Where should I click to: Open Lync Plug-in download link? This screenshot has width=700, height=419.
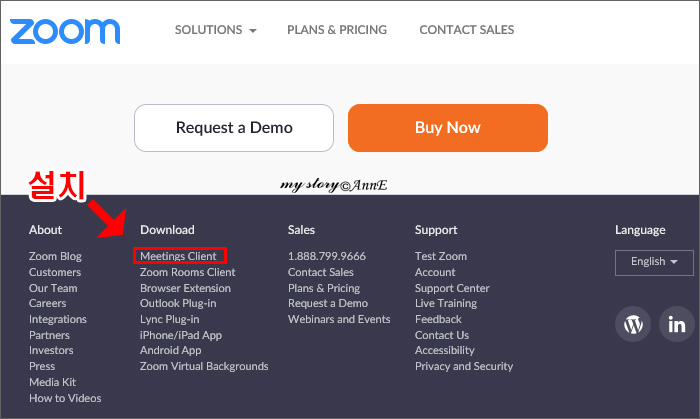[170, 319]
